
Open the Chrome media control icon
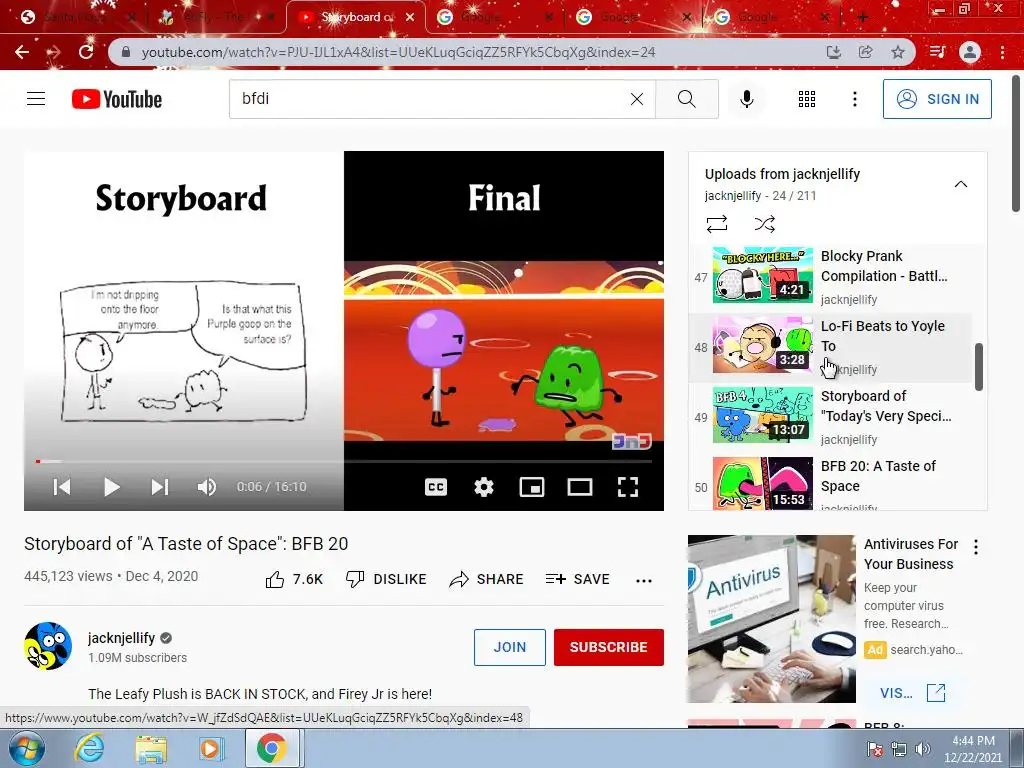[937, 52]
